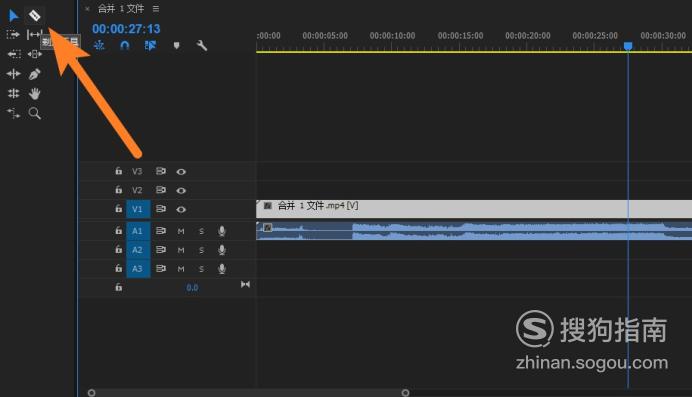Click the blue playhead marker on ruler
The image size is (692, 397).
click(x=628, y=46)
